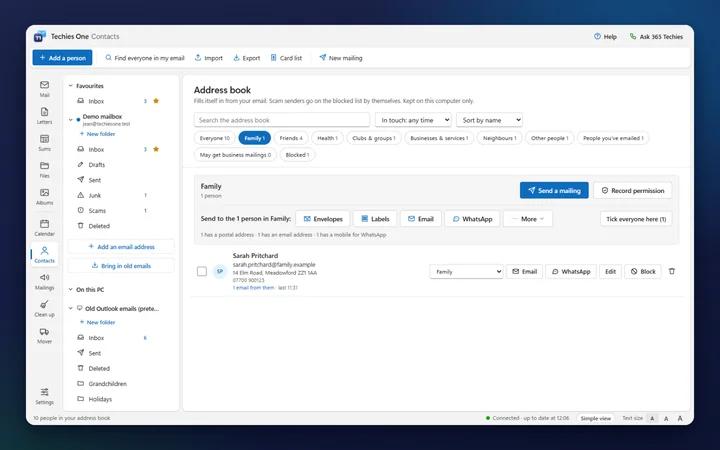Image resolution: width=720 pixels, height=450 pixels.
Task: Click 1 email from them link
Action: (x=253, y=288)
